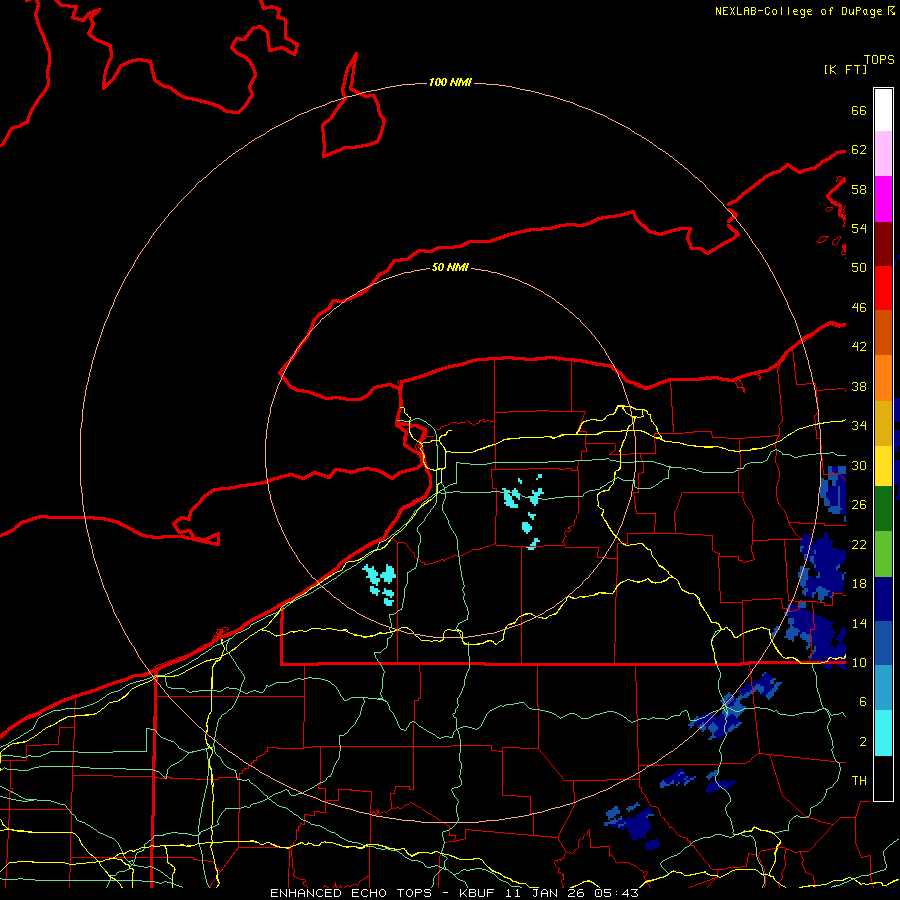The height and width of the screenshot is (900, 900).
Task: Click the light pink legend swatch
Action: click(883, 154)
